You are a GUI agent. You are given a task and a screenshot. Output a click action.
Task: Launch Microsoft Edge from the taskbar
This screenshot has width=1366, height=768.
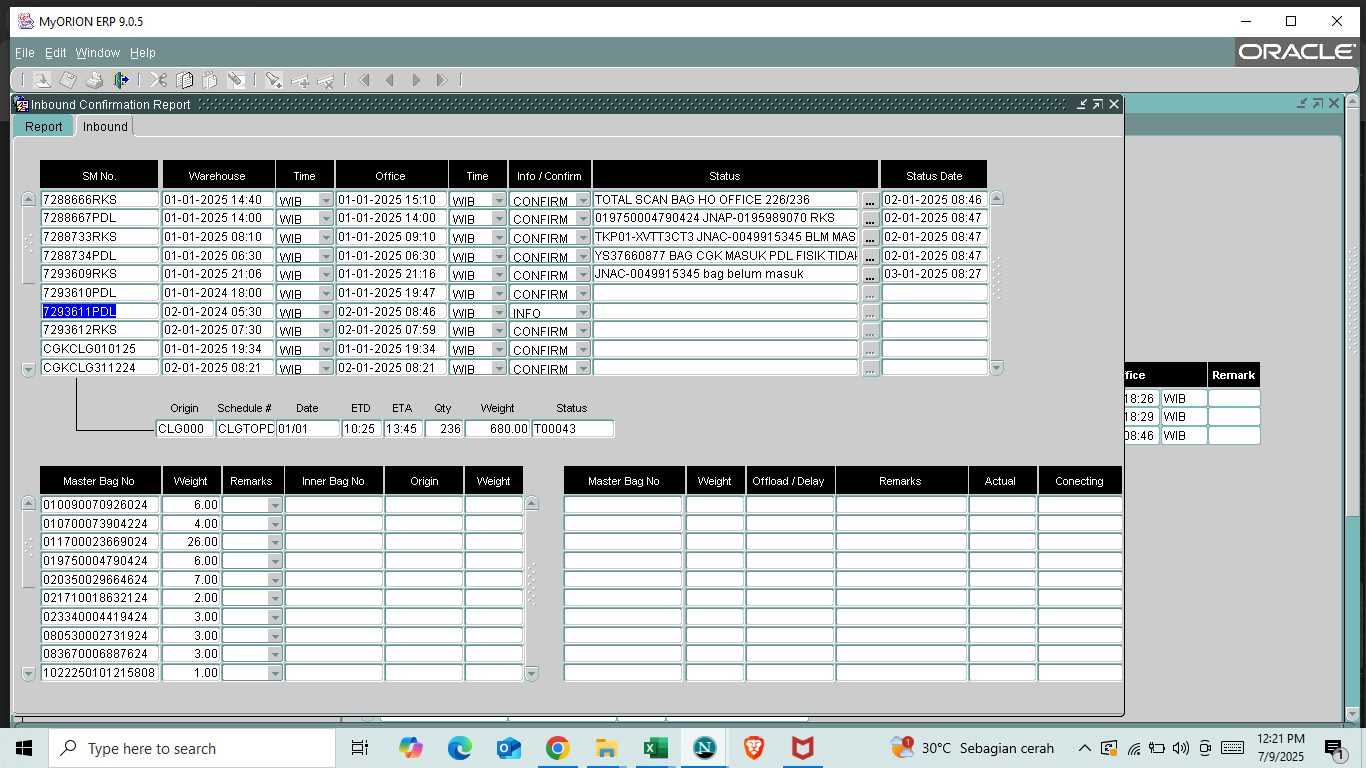459,748
